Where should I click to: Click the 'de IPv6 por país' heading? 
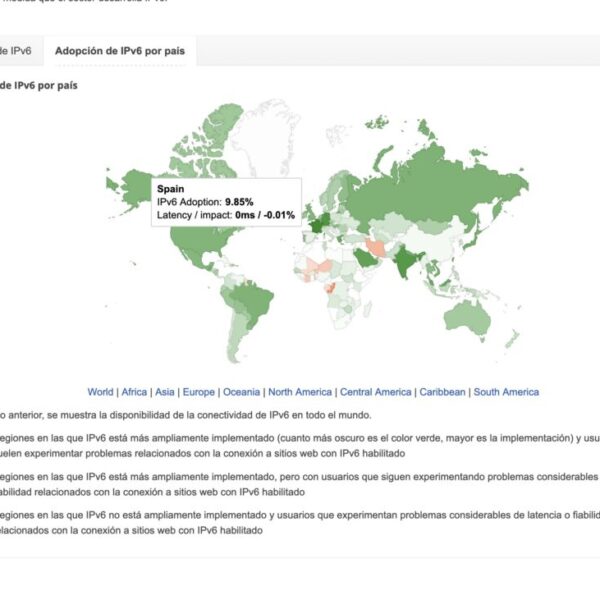39,85
